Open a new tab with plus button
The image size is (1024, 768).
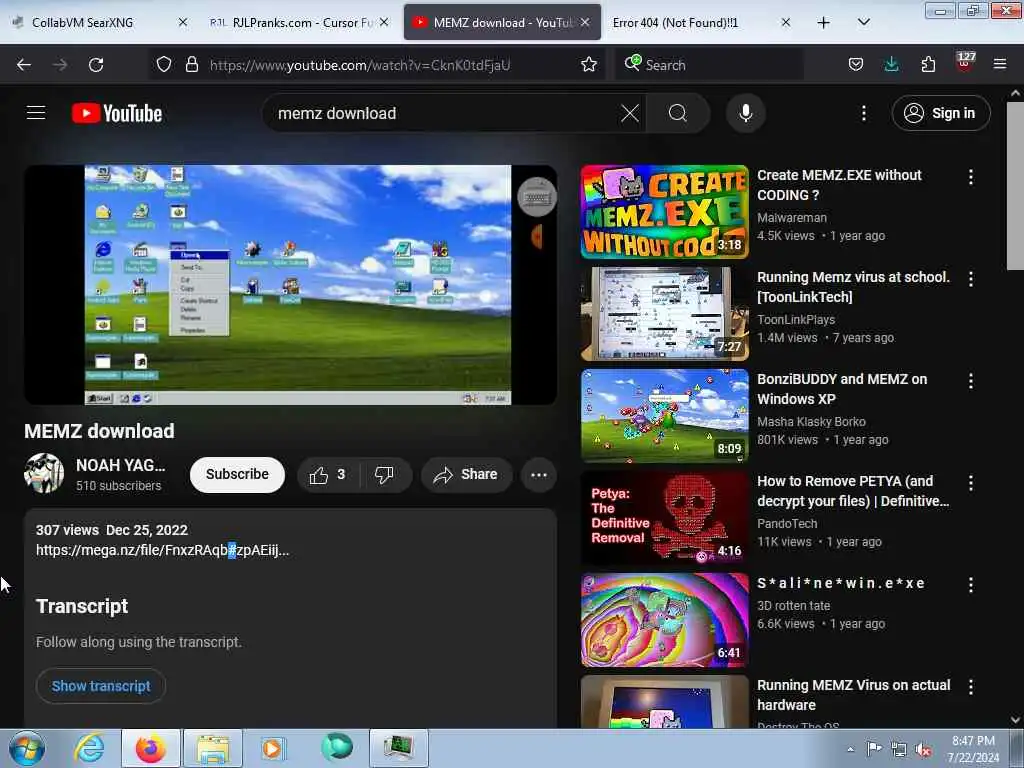824,22
